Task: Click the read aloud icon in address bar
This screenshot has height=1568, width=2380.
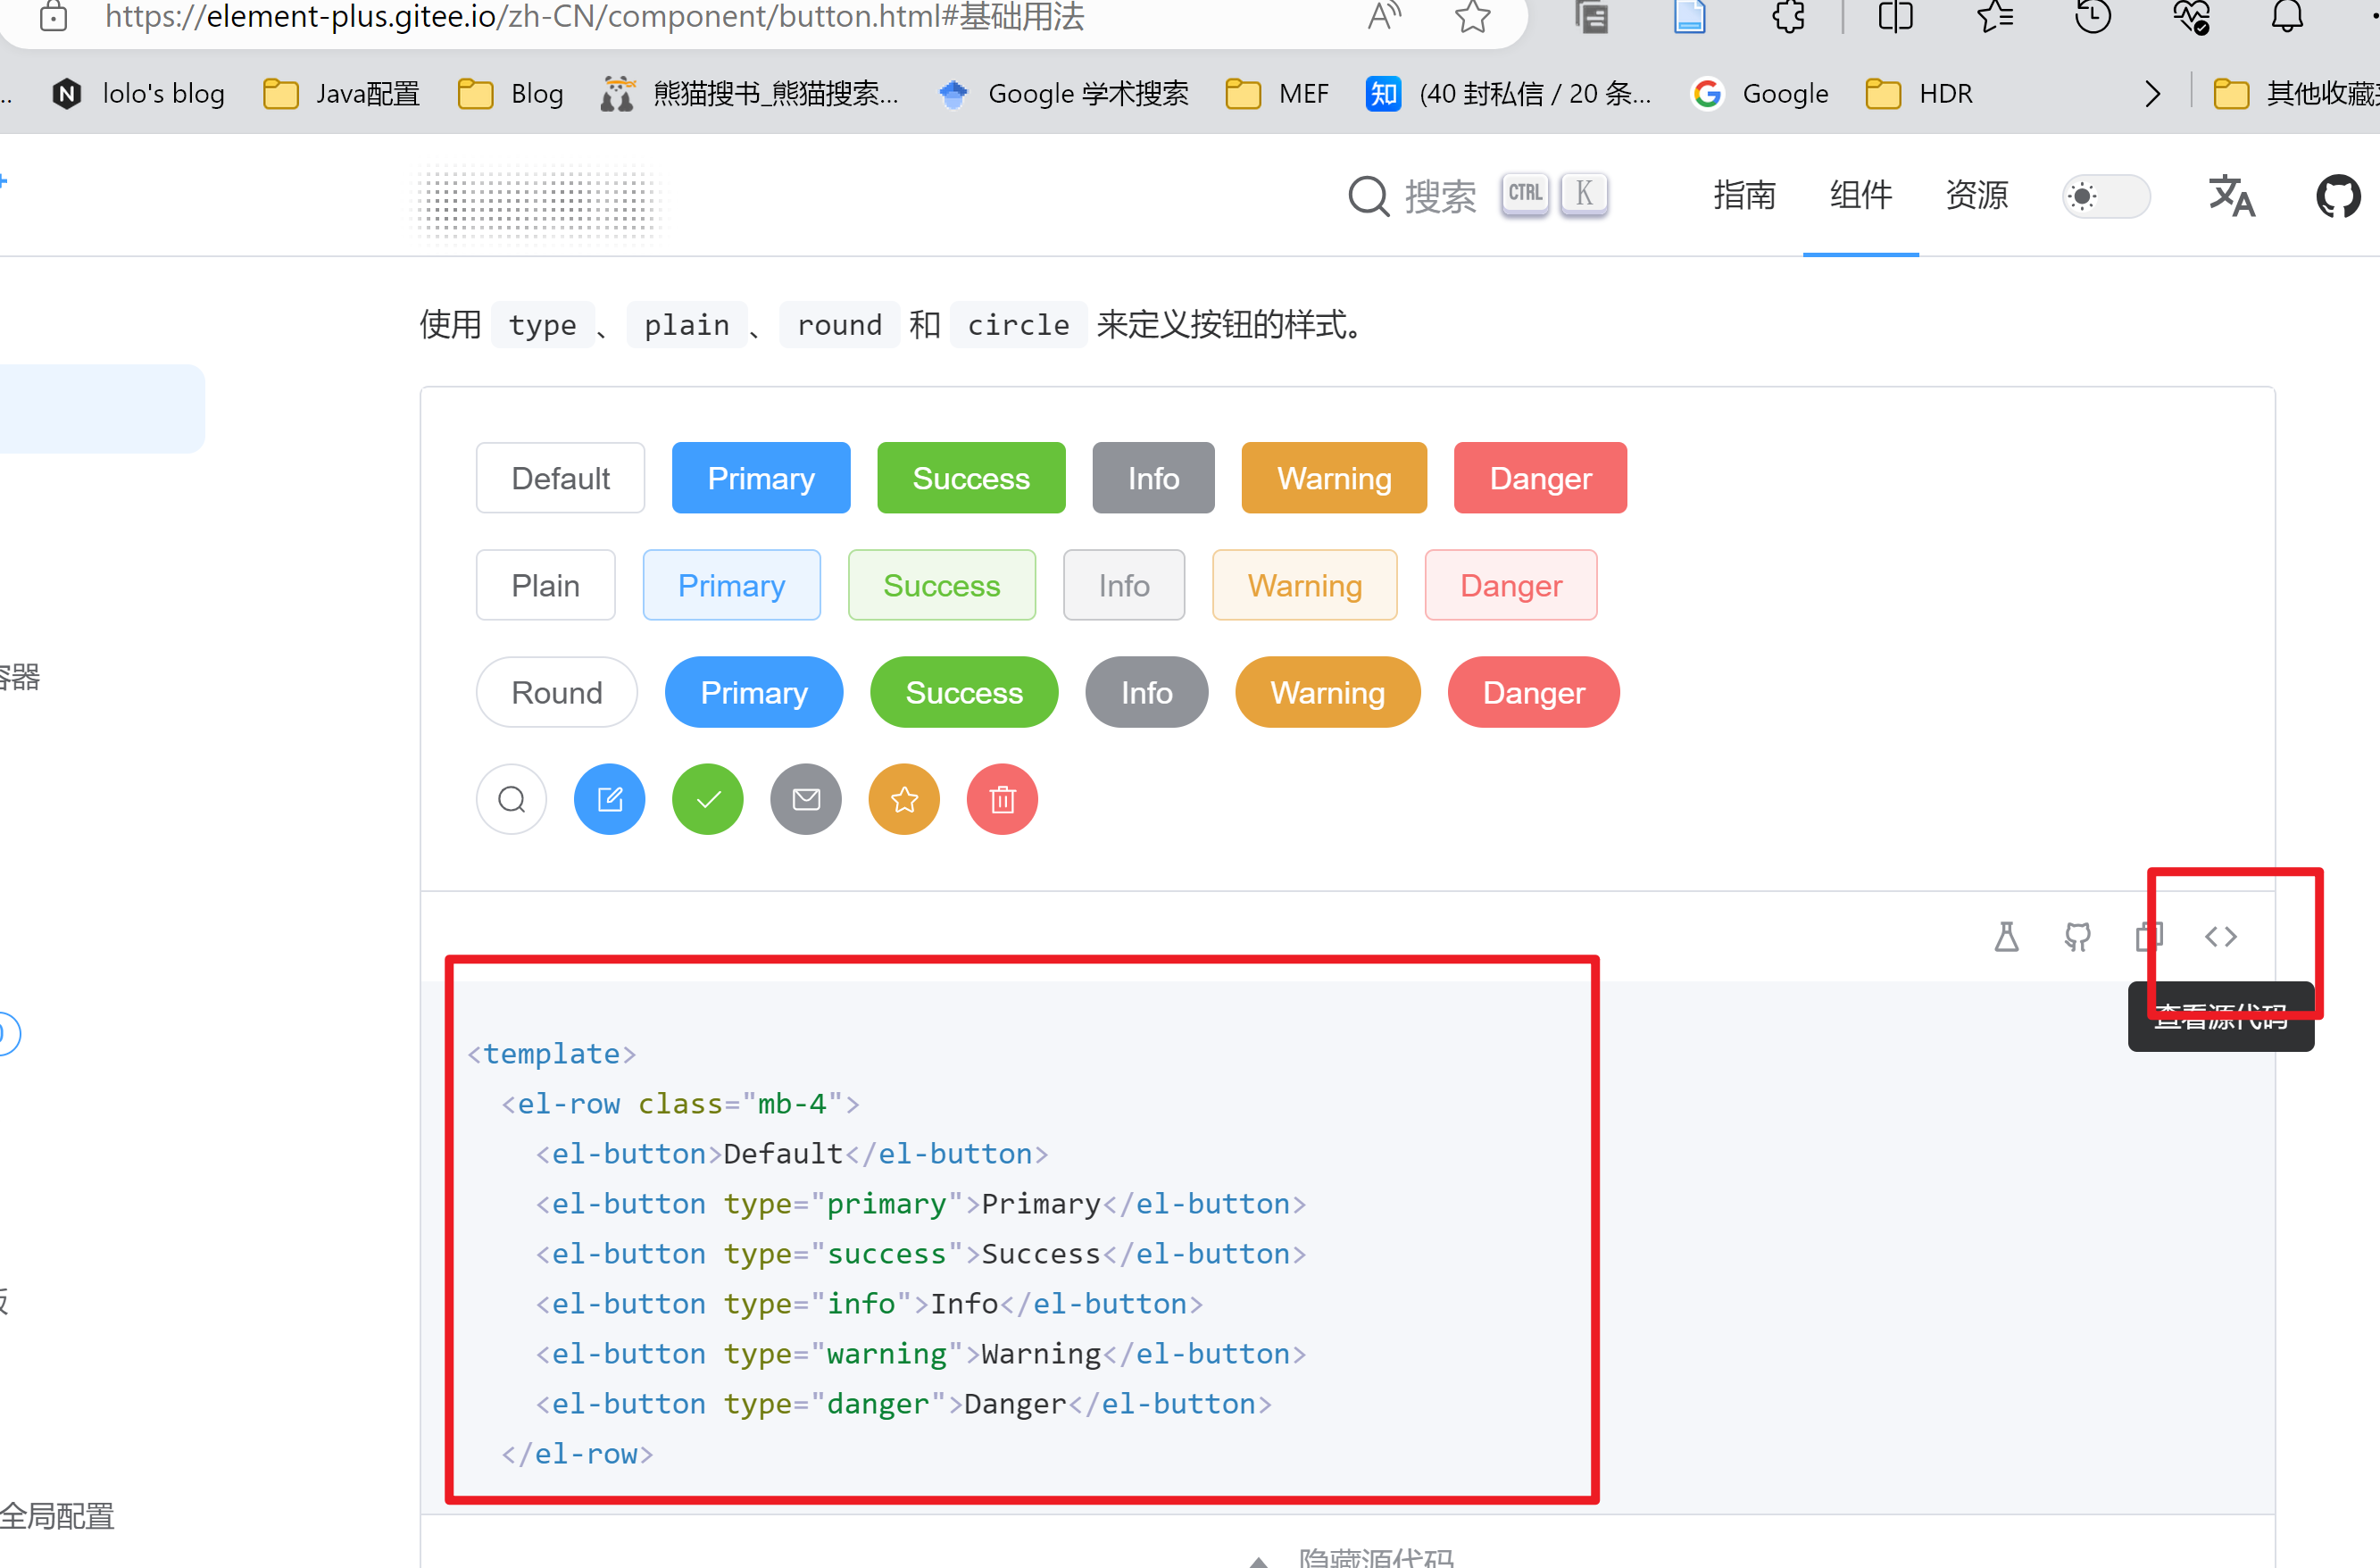Action: pos(1384,16)
